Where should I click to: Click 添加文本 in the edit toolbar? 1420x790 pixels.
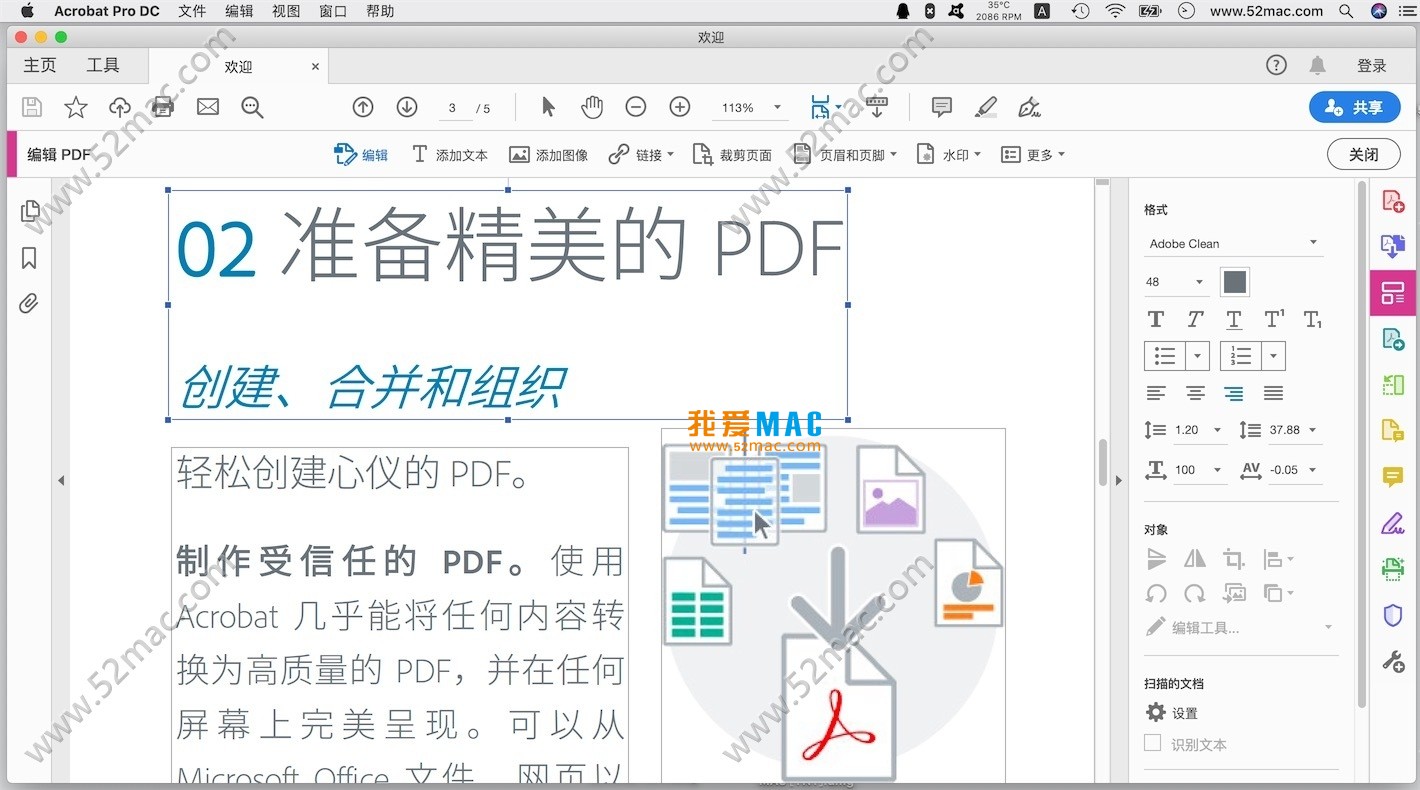(450, 155)
